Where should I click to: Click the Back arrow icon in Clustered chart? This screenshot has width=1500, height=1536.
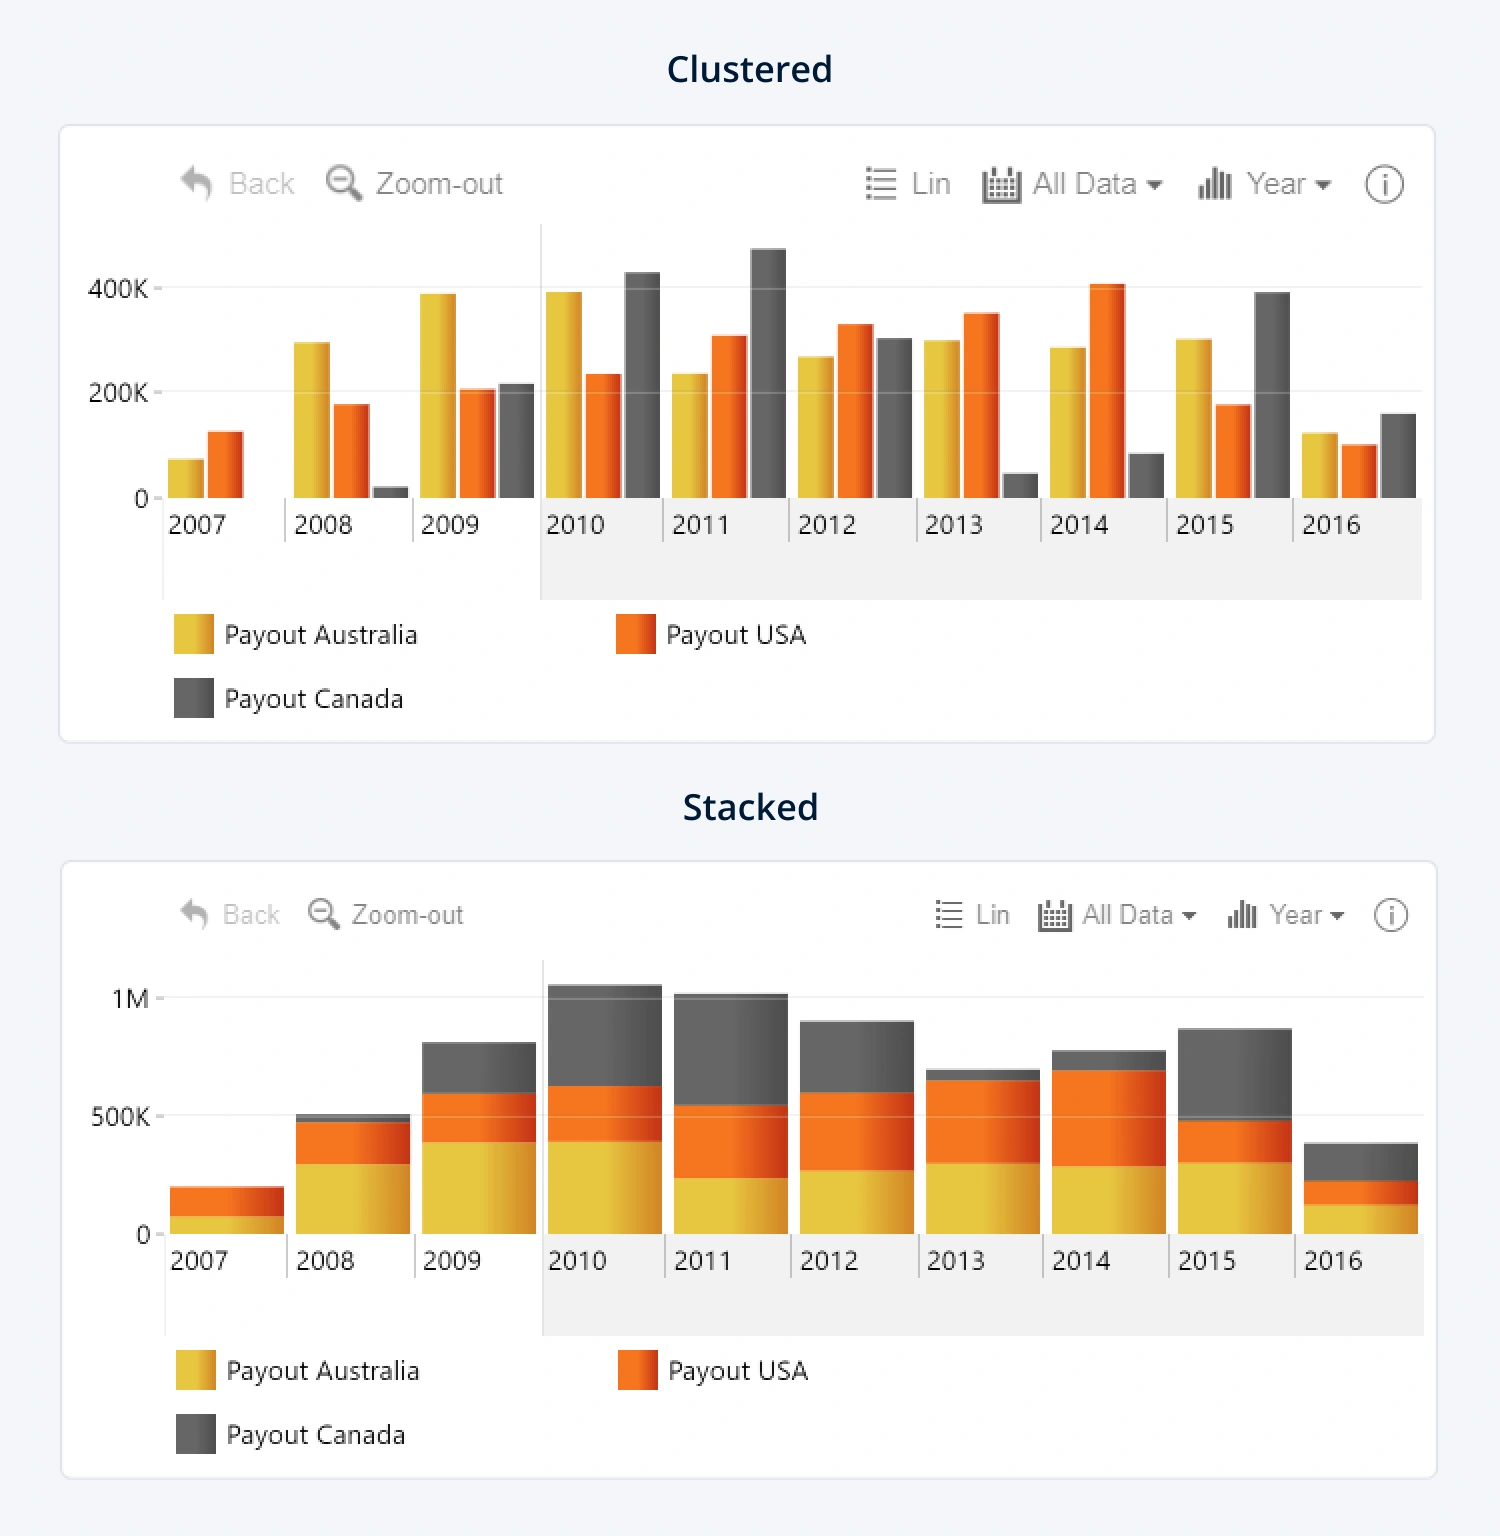click(x=196, y=184)
